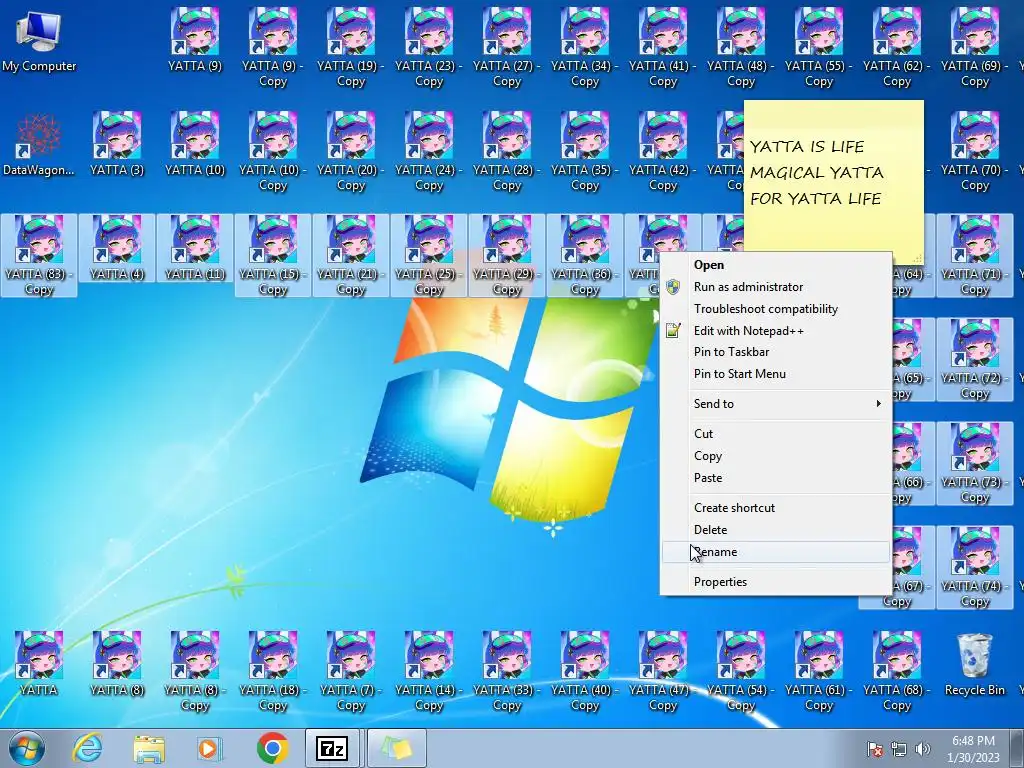Select the YATTA (36) - Copy shortcut
The width and height of the screenshot is (1024, 768).
click(584, 255)
